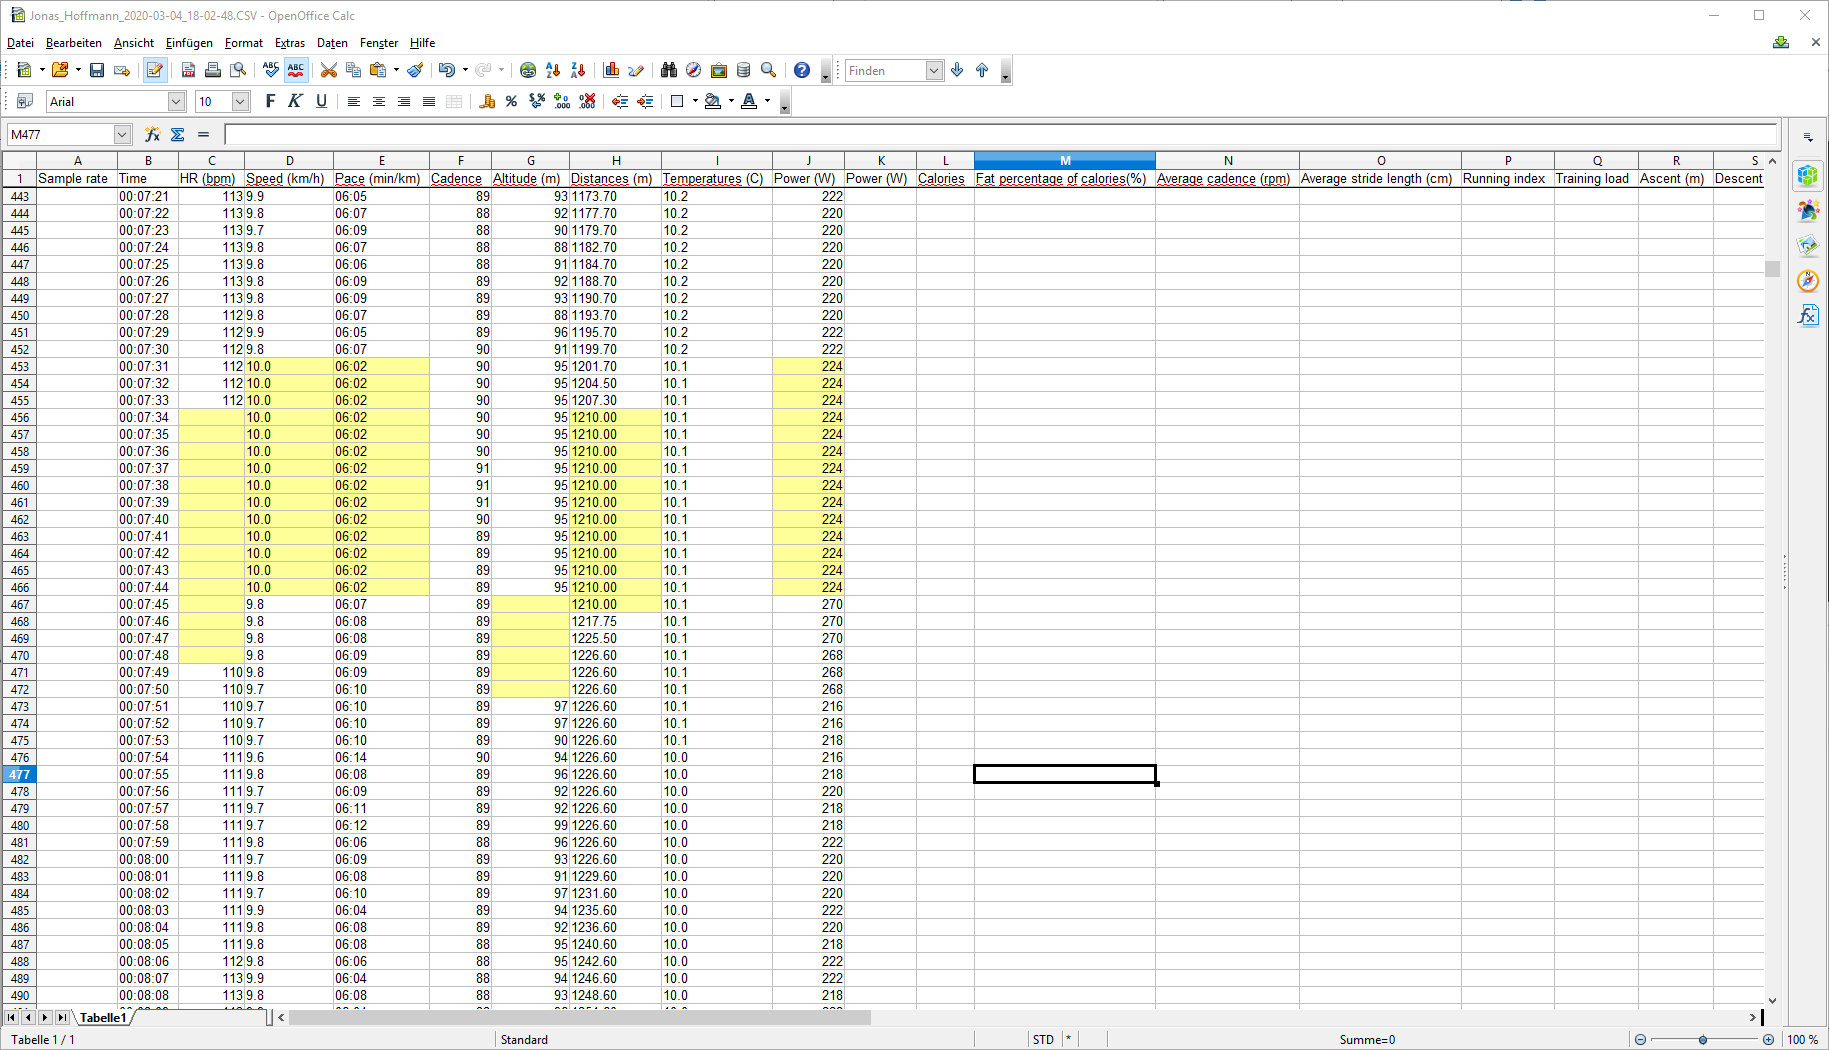Click the Save document icon
Viewport: 1829px width, 1050px height.
pyautogui.click(x=97, y=70)
